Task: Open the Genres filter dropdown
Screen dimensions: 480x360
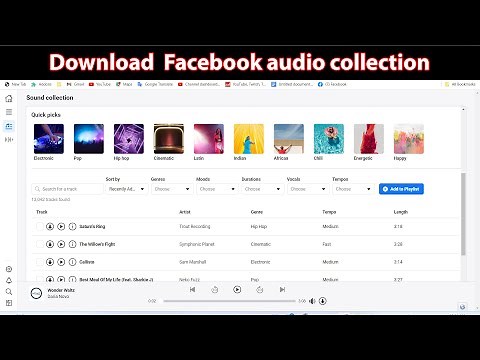Action: point(172,189)
